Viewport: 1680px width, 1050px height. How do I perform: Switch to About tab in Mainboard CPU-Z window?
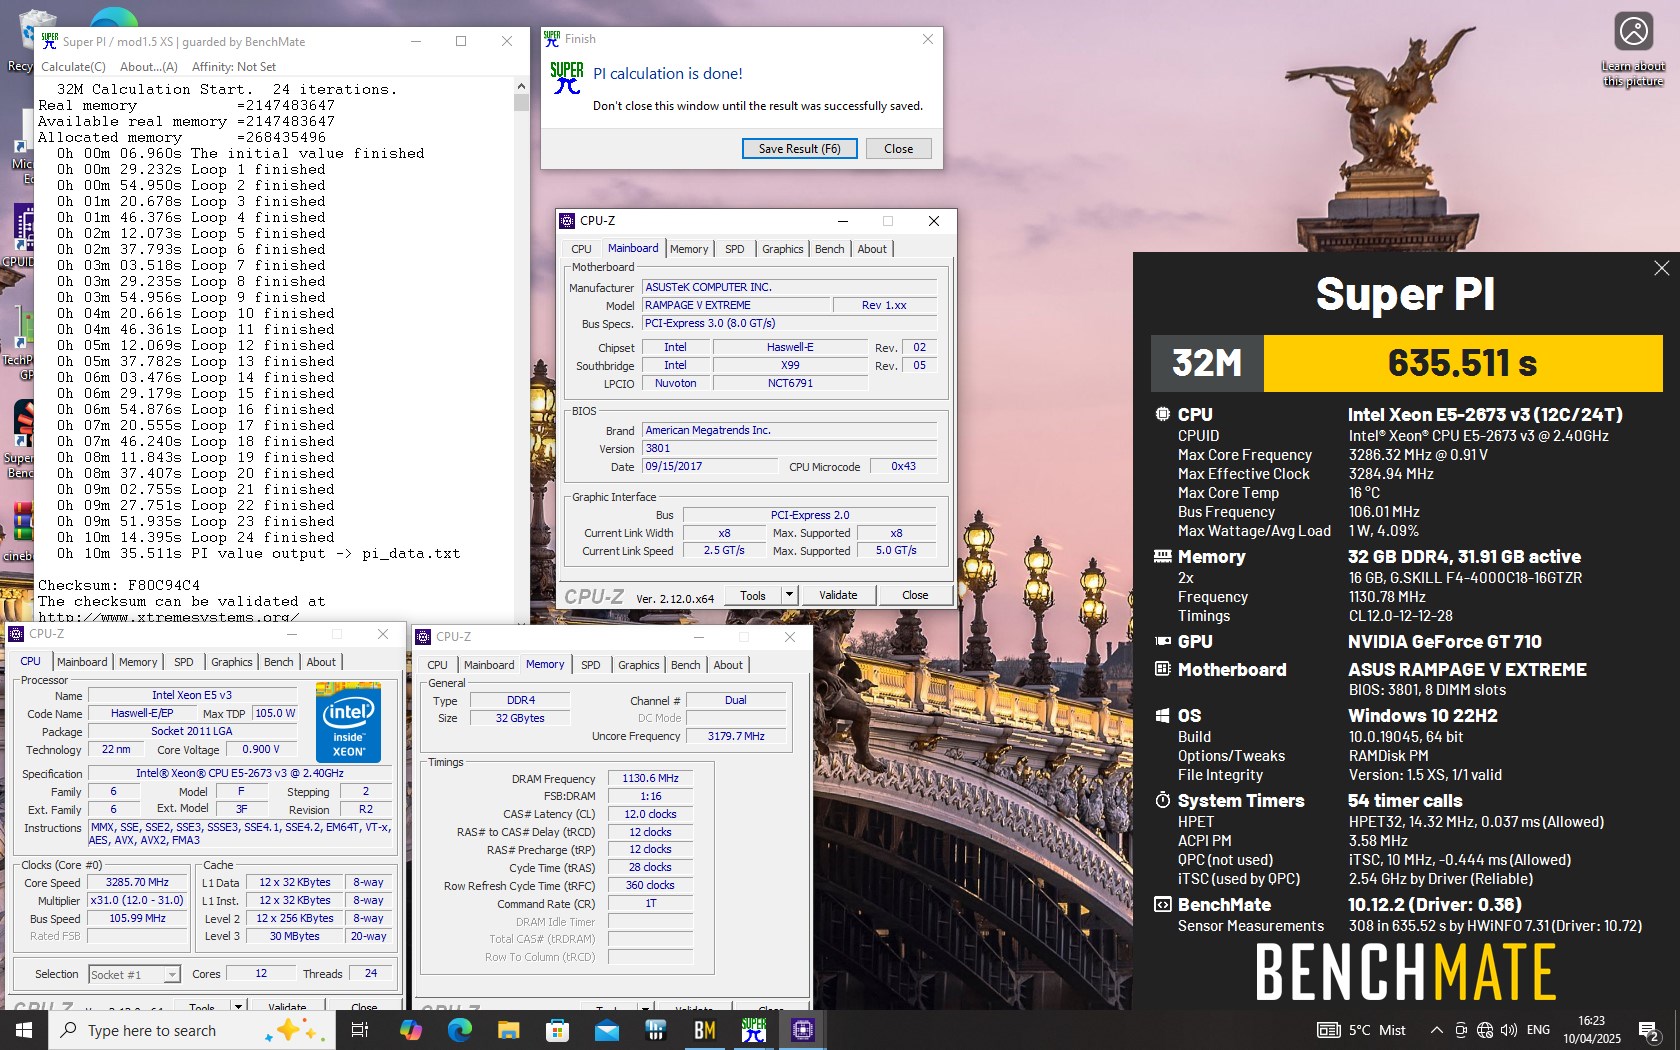point(872,249)
